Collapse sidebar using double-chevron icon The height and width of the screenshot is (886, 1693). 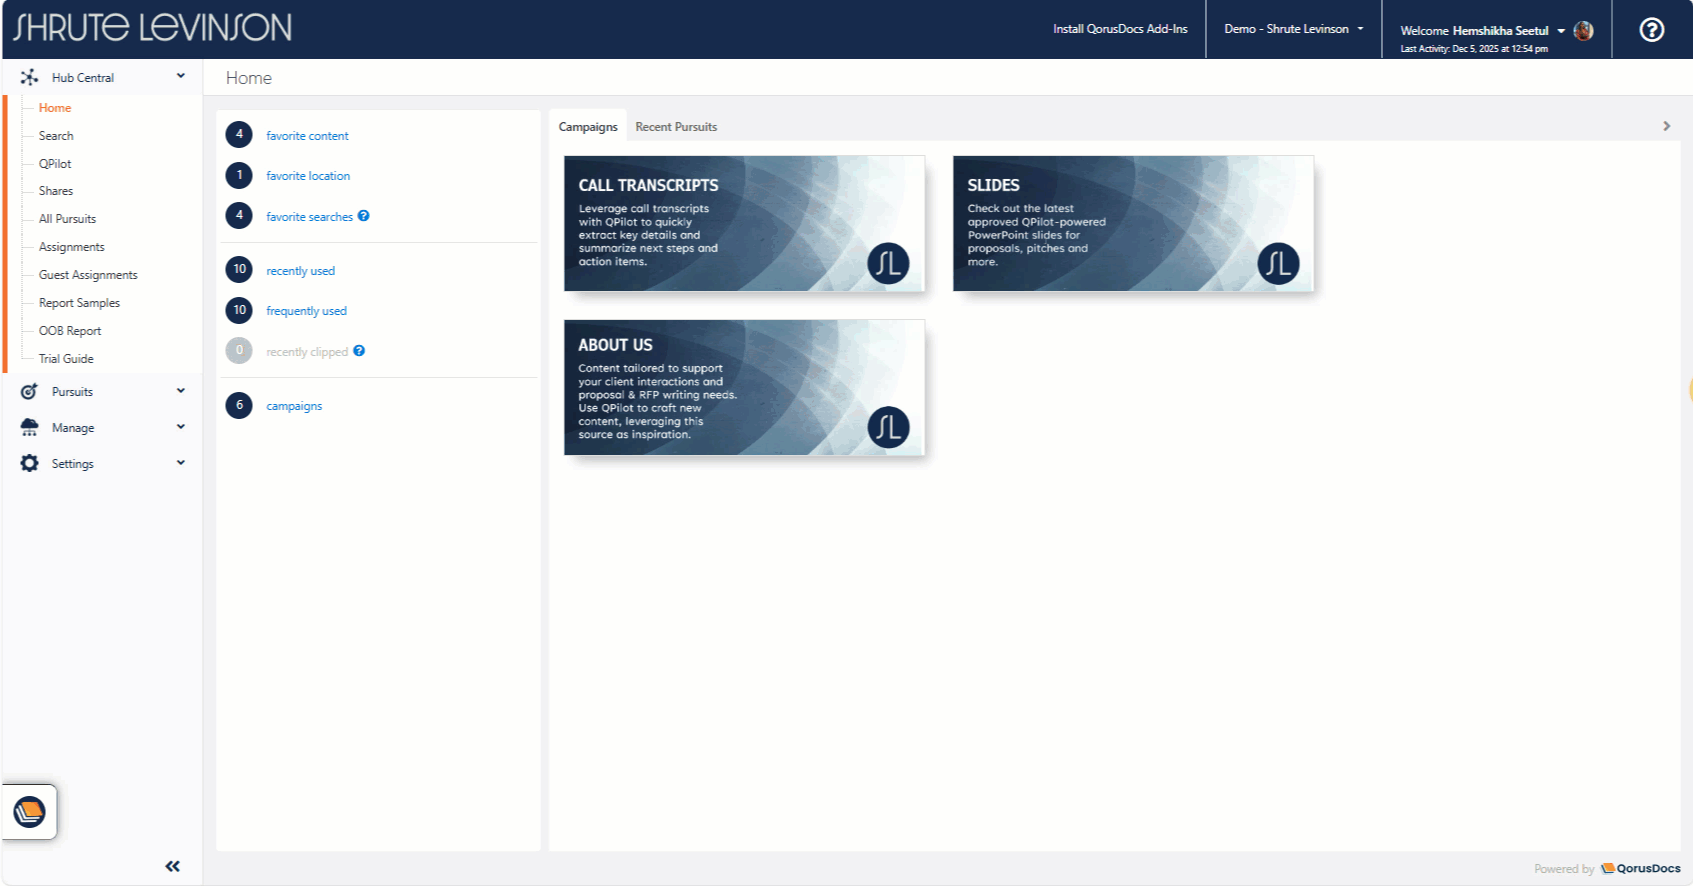[x=172, y=866]
